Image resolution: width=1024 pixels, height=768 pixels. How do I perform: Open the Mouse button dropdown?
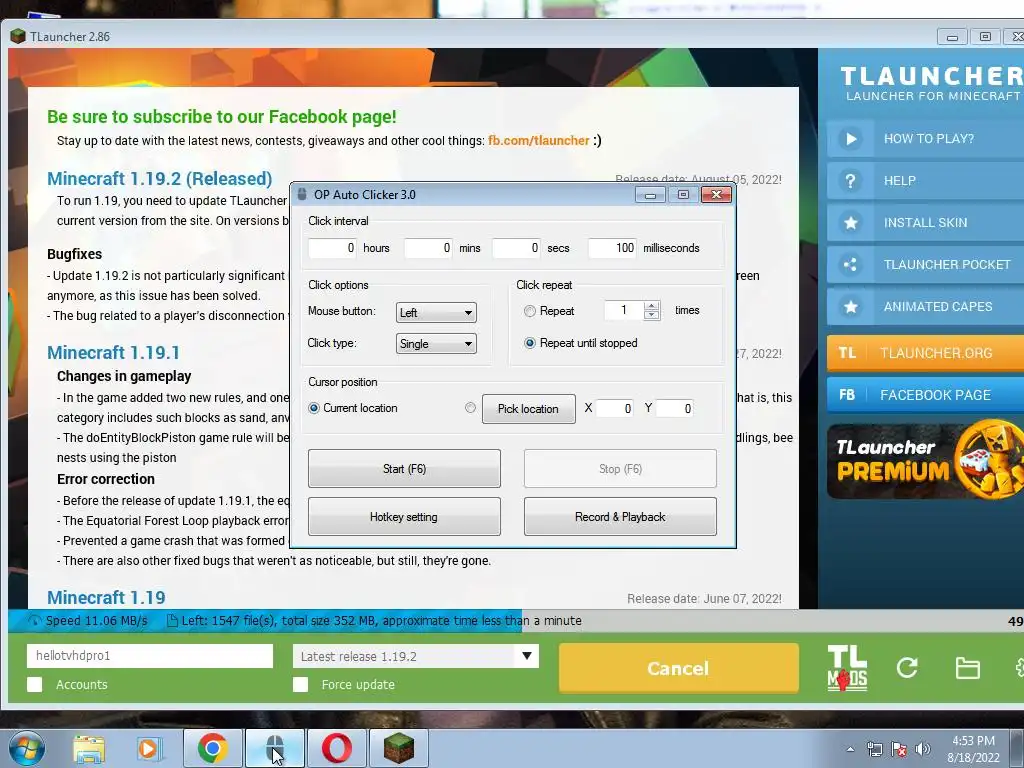(436, 312)
